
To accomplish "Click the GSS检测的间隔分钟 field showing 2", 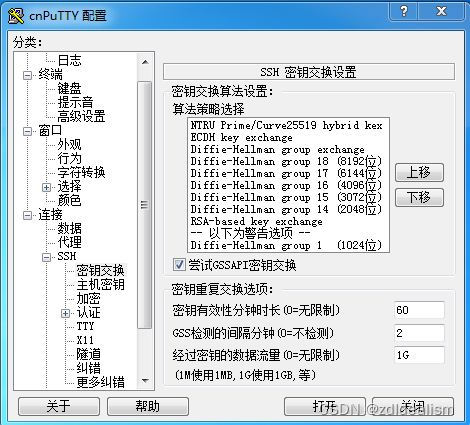I will (419, 333).
